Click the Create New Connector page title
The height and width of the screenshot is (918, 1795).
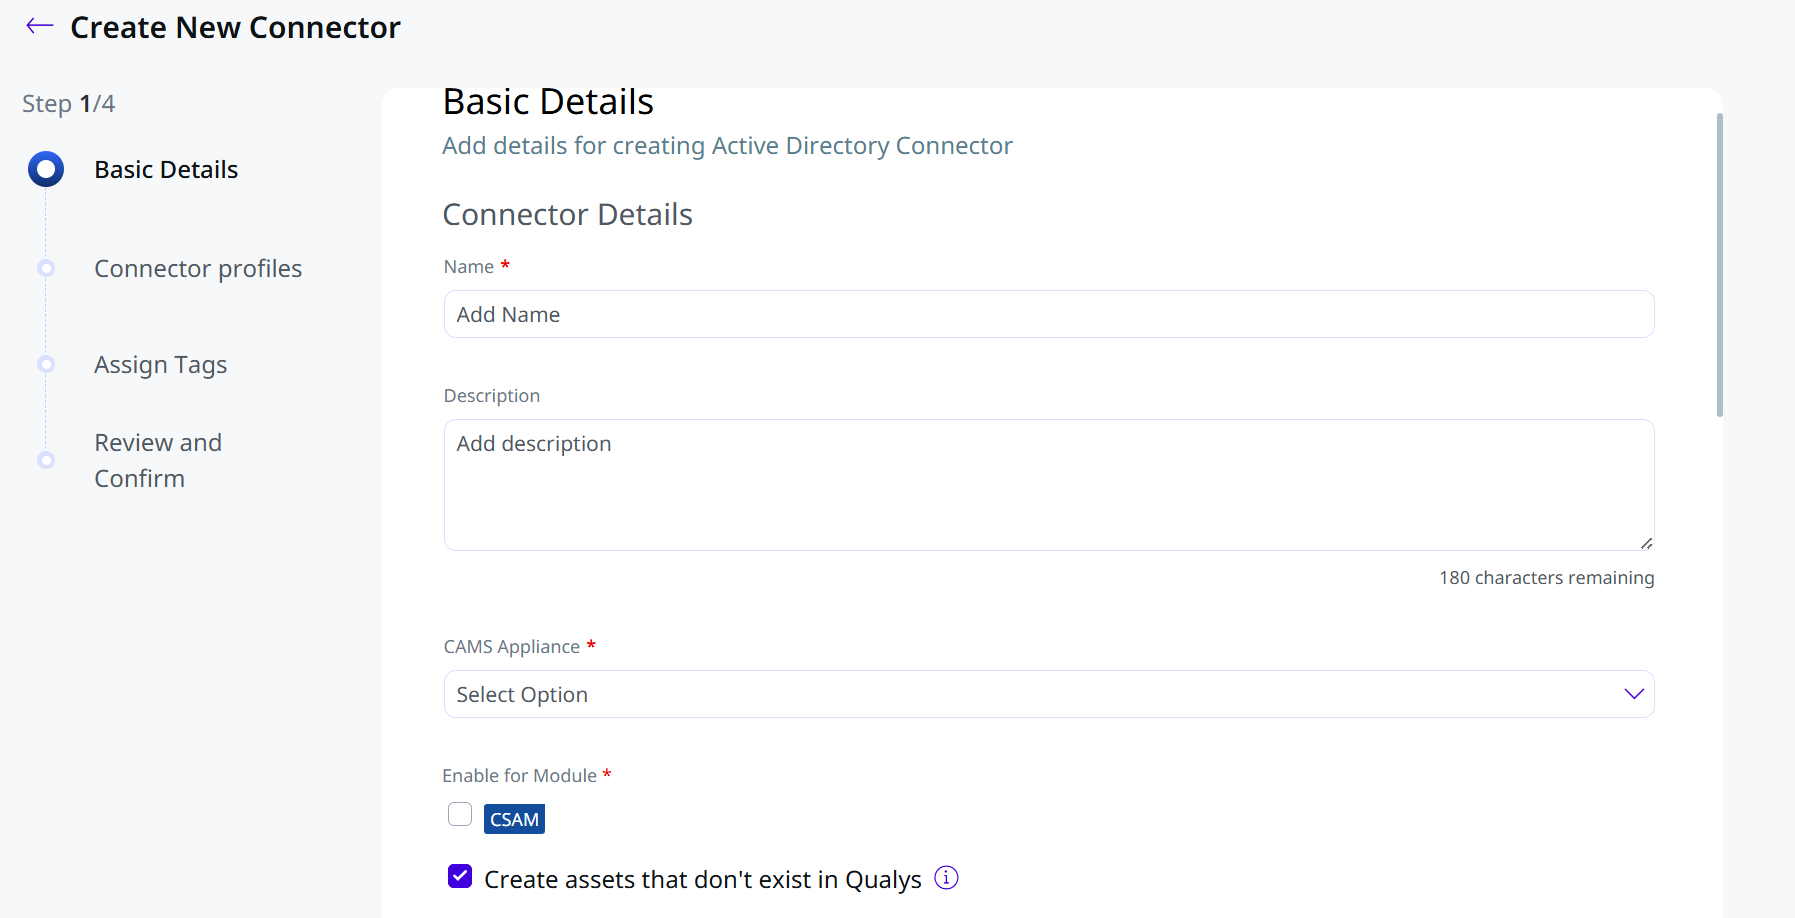(235, 27)
